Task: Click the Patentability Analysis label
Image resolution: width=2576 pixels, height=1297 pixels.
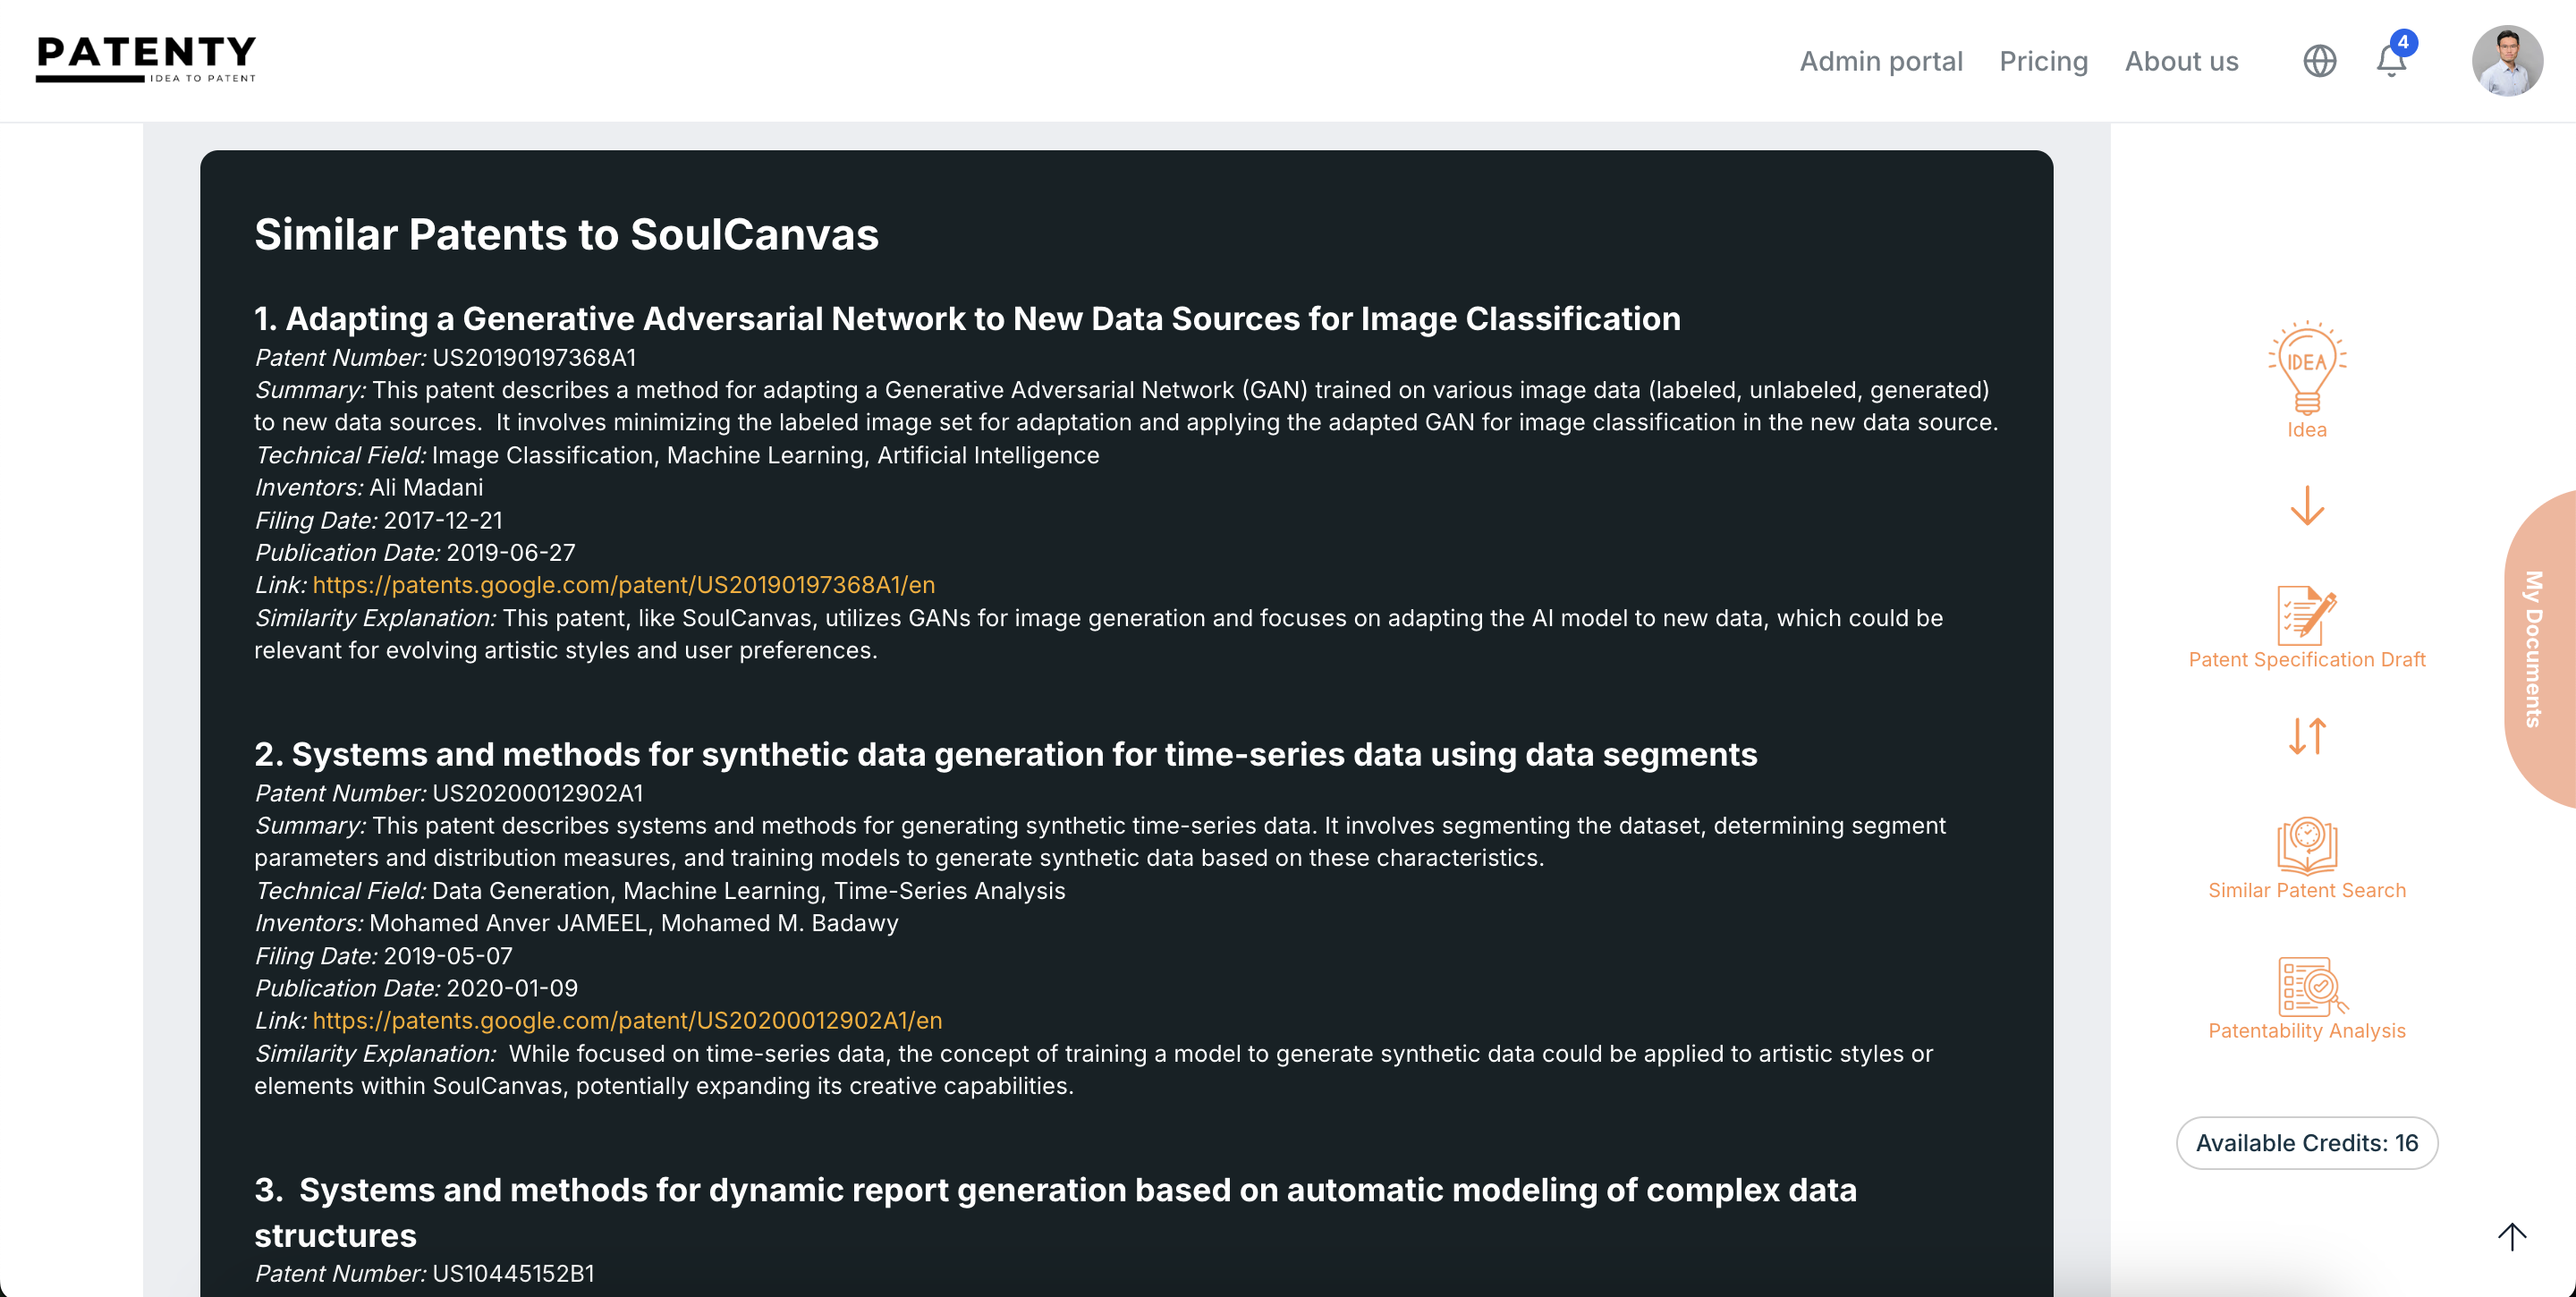Action: [x=2306, y=1030]
